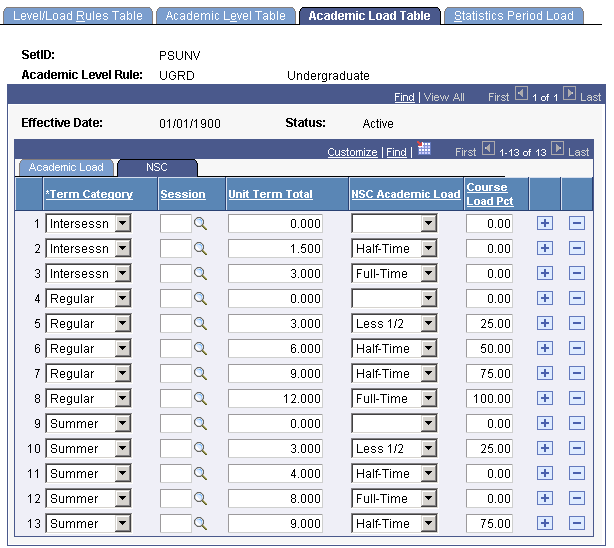This screenshot has height=548, width=614.
Task: Add a row after row 8
Action: point(545,398)
